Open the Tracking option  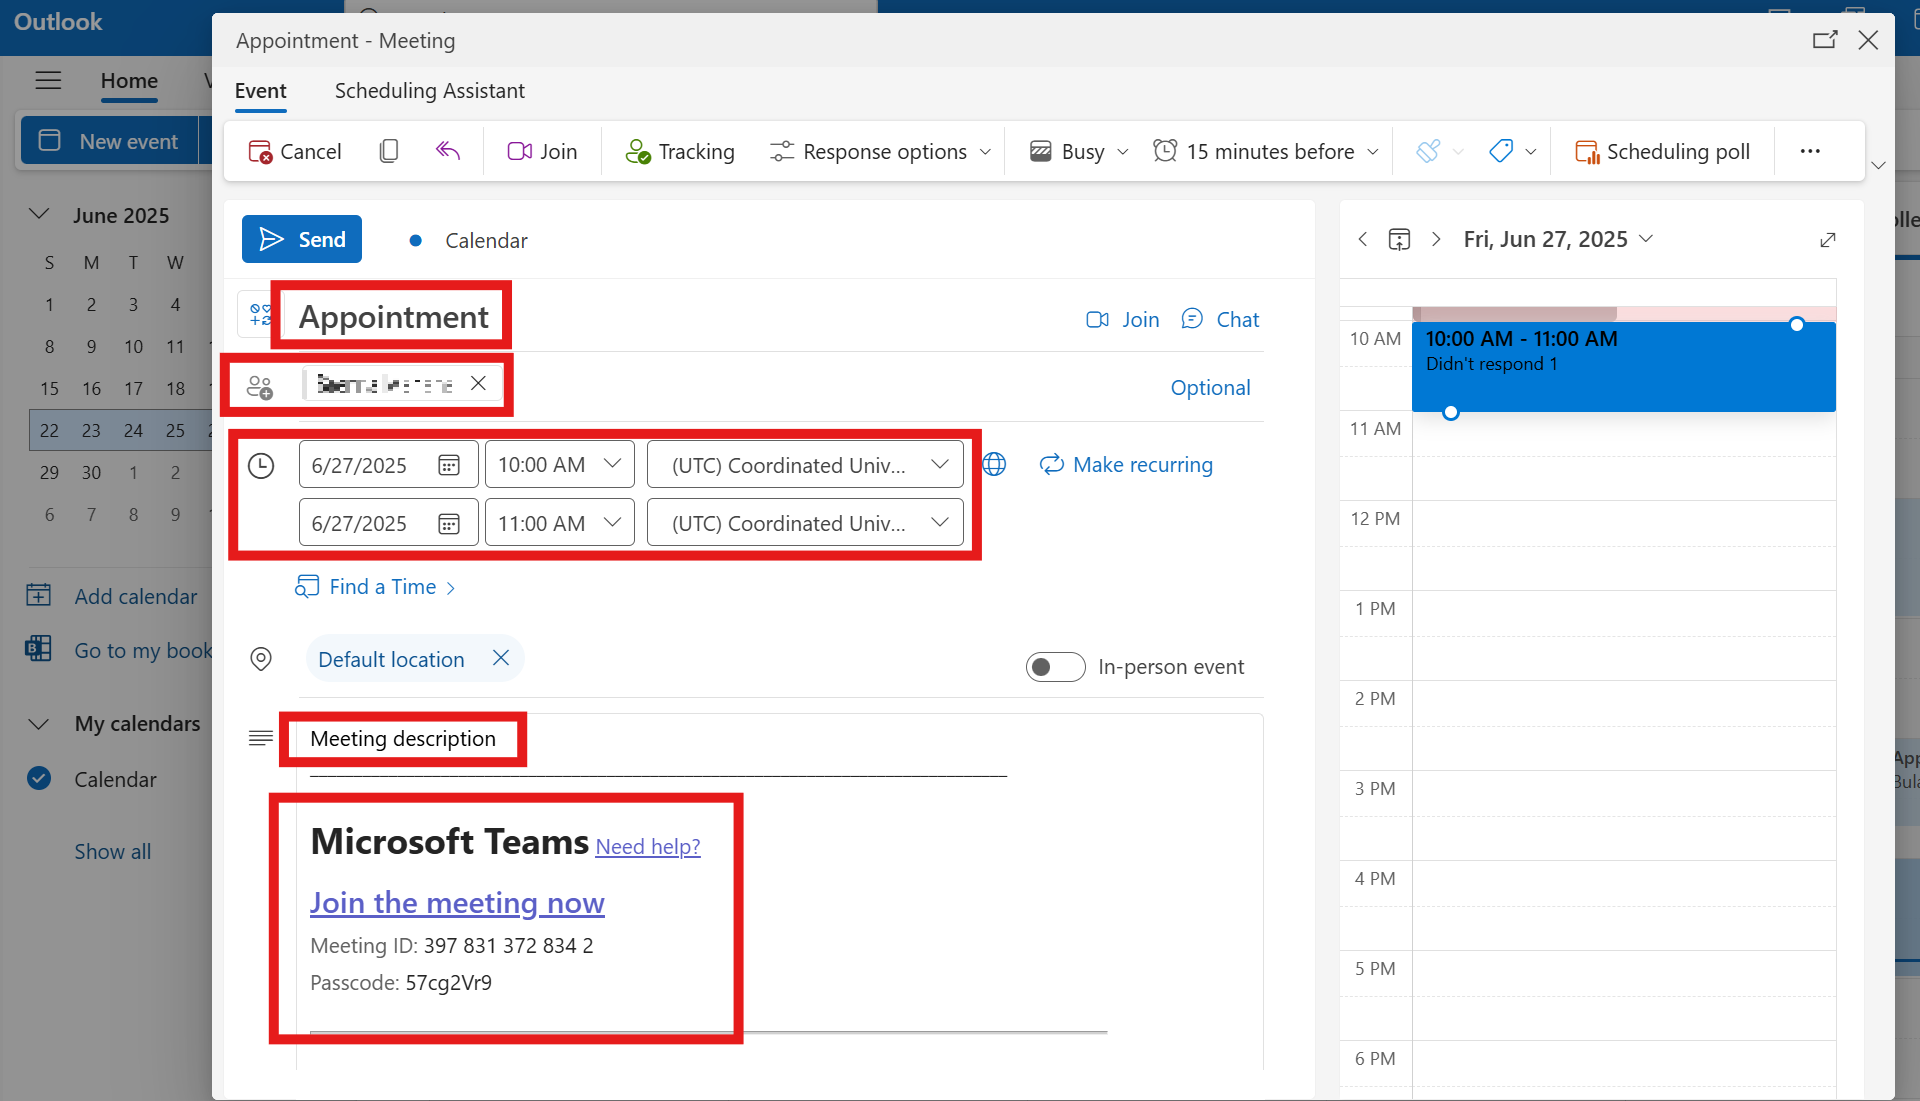coord(680,151)
